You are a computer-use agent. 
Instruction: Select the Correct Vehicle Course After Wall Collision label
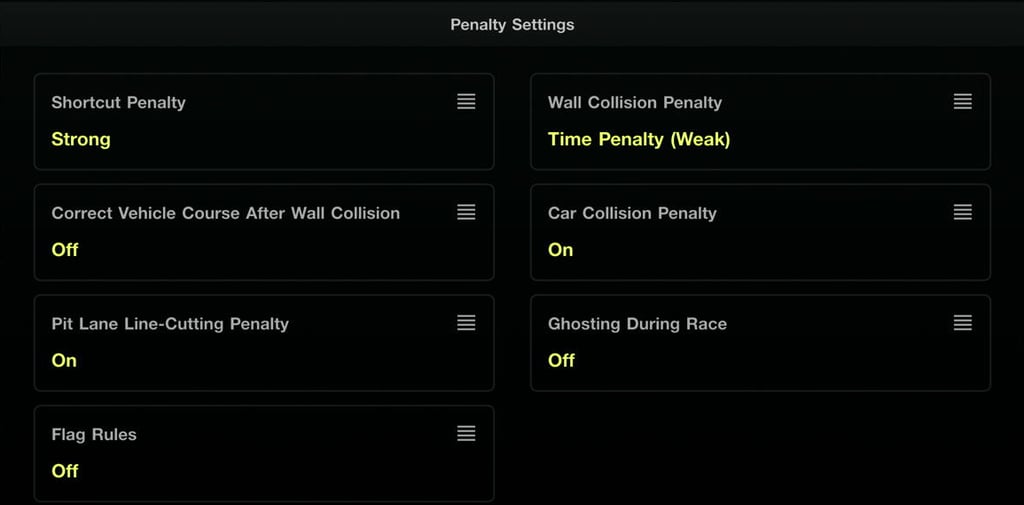[225, 213]
